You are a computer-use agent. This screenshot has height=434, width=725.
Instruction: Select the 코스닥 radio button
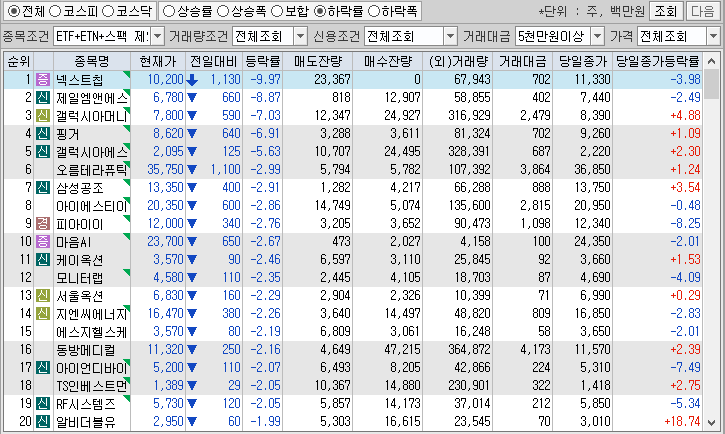108,11
